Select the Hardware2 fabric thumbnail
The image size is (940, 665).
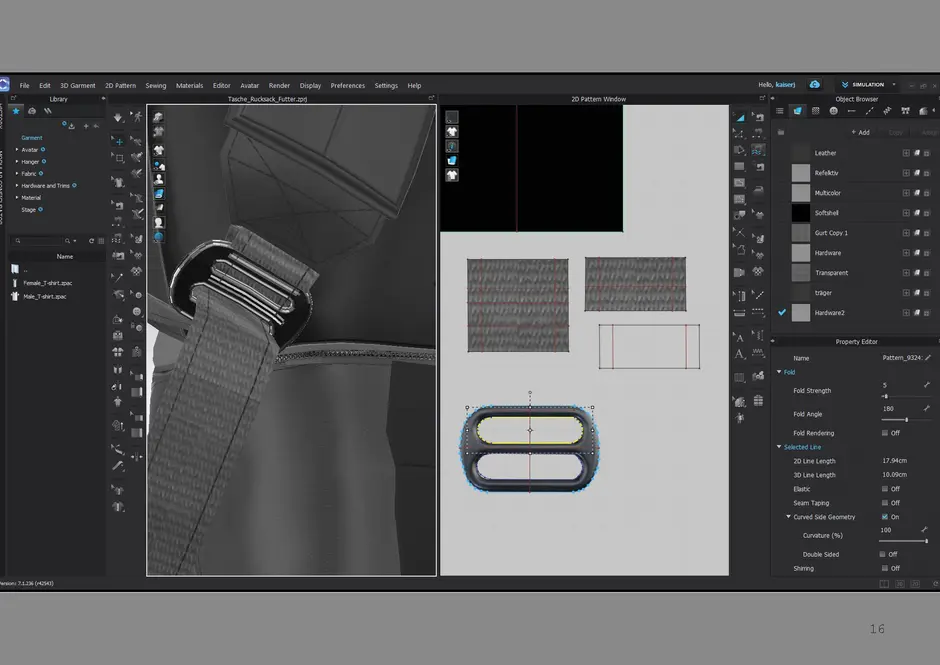[x=800, y=313]
